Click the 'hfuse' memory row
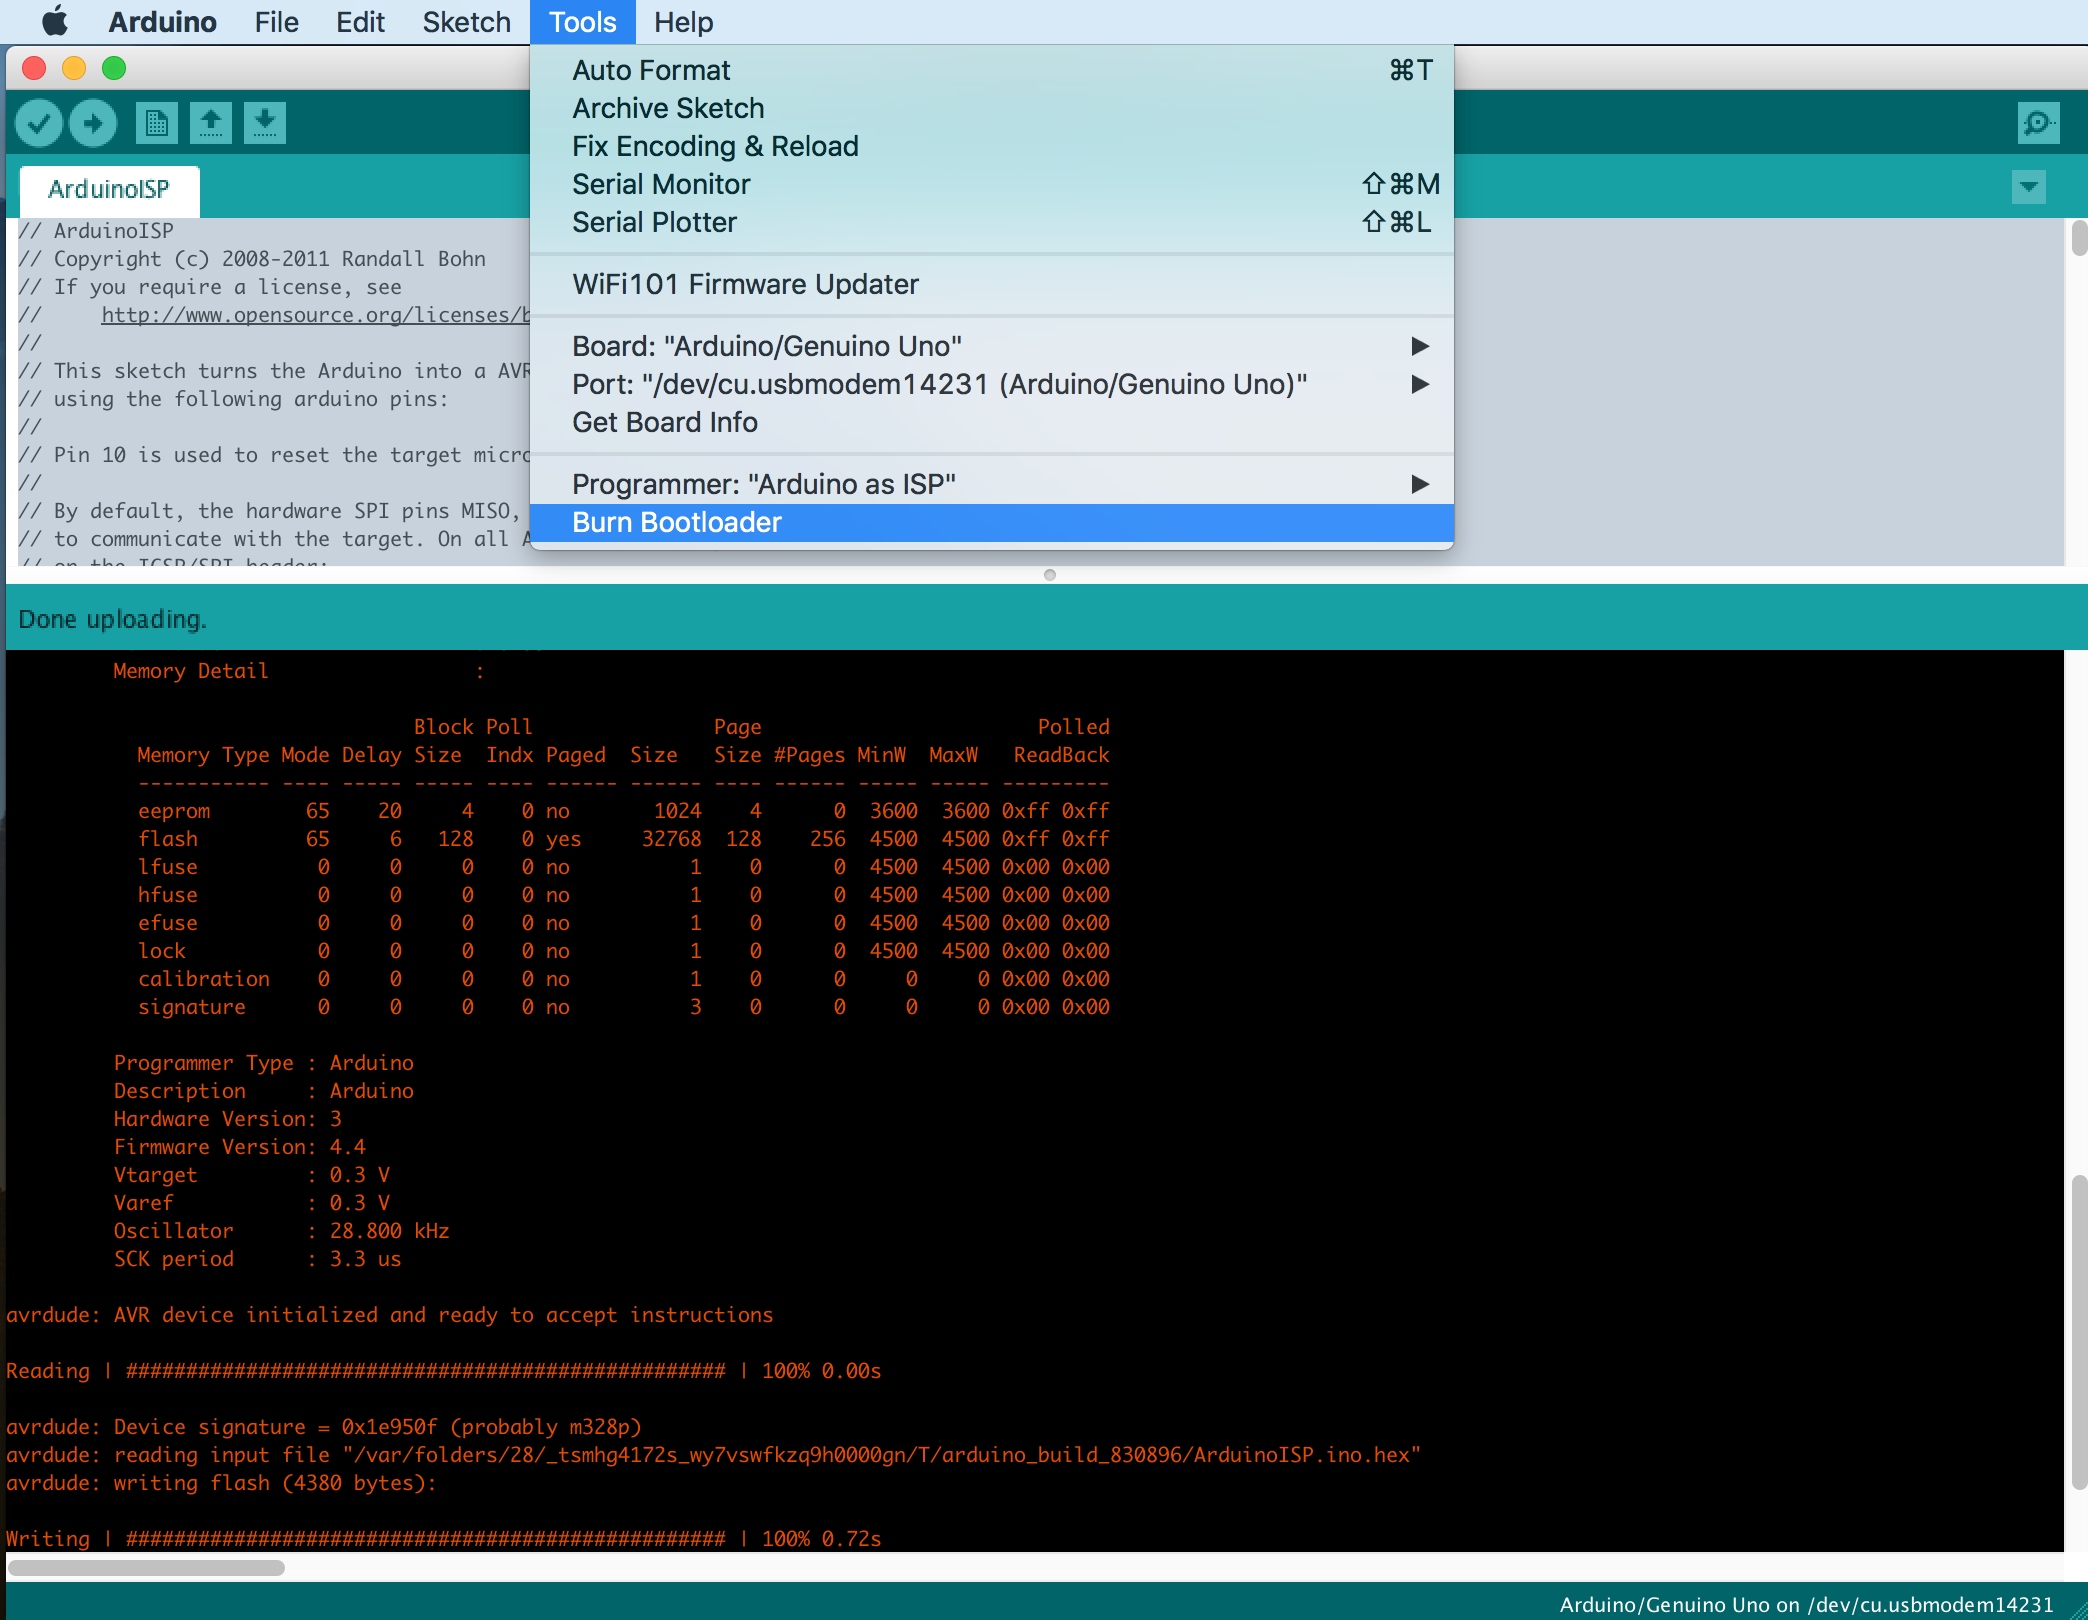Image resolution: width=2088 pixels, height=1620 pixels. click(x=624, y=895)
